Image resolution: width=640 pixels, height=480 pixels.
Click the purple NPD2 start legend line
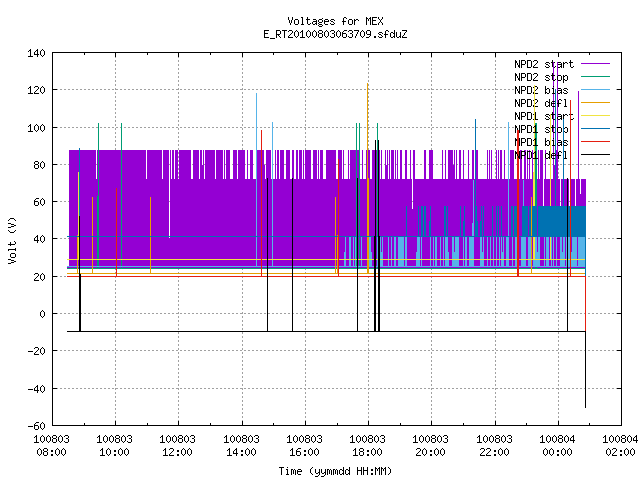coord(595,64)
